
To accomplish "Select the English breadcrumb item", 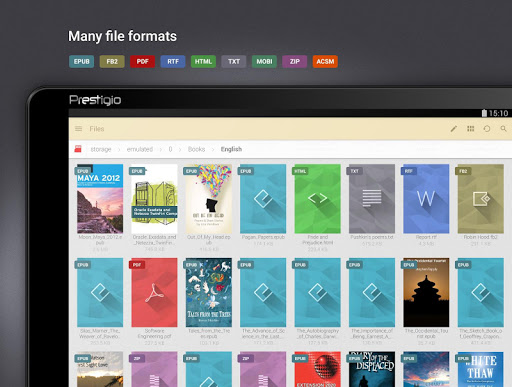I will tap(231, 149).
